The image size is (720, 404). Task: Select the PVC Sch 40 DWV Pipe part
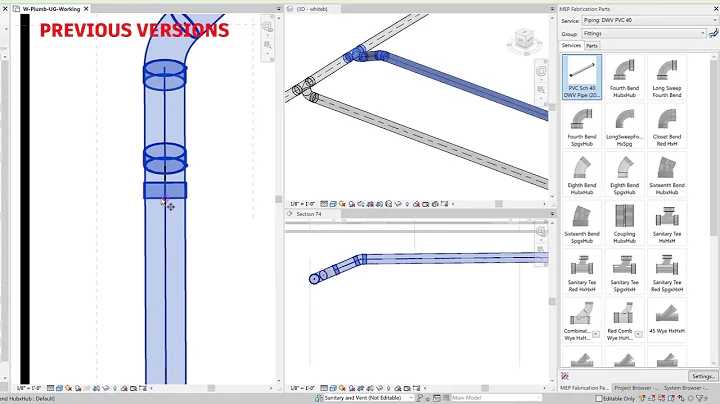[x=582, y=77]
